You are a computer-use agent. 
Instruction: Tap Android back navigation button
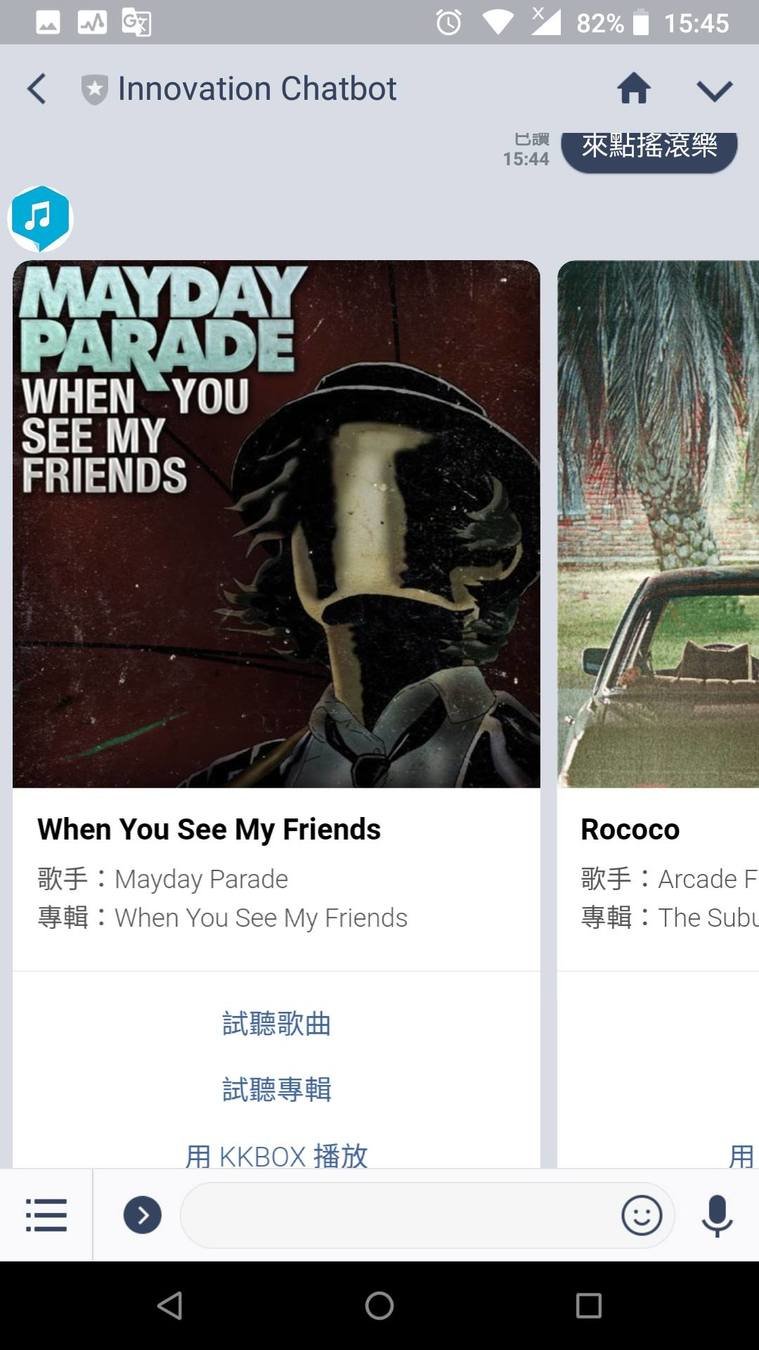pos(170,1305)
